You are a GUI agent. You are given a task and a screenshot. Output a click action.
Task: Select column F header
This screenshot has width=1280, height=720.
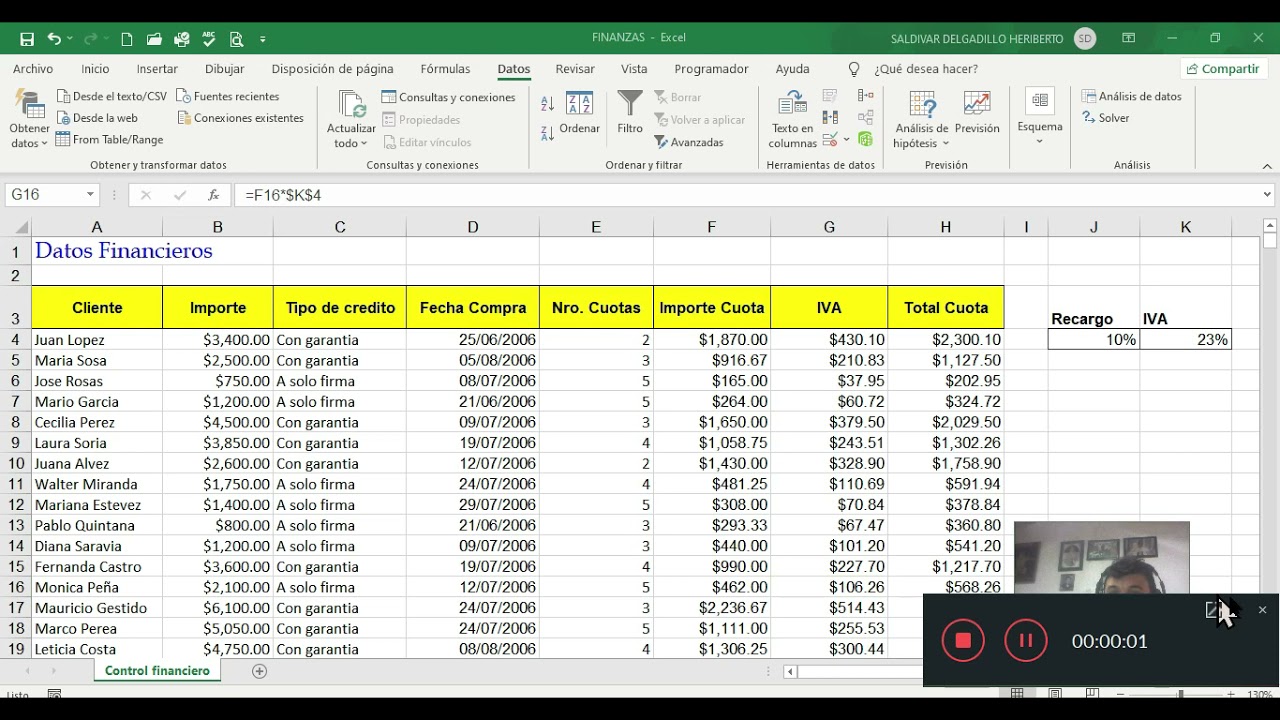point(712,227)
